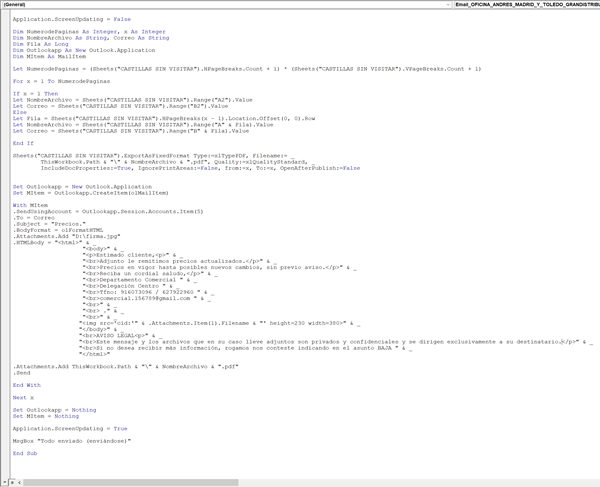Click the 'If x = 1 Then' line
The width and height of the screenshot is (600, 487).
[x=35, y=94]
